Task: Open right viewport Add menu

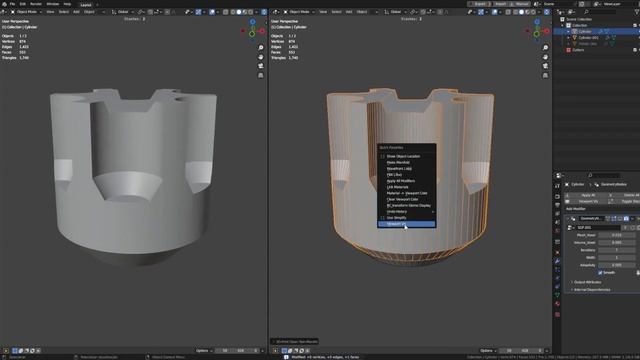Action: click(x=349, y=12)
